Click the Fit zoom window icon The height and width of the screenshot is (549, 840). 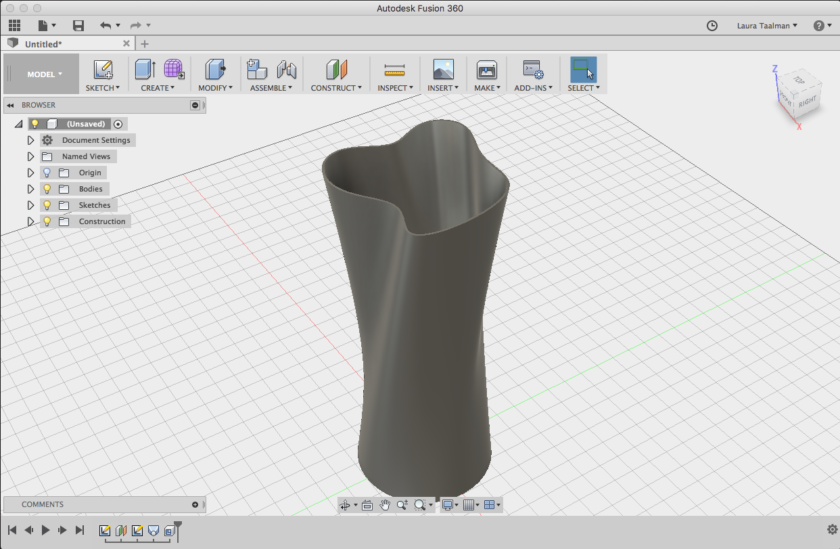click(x=420, y=505)
